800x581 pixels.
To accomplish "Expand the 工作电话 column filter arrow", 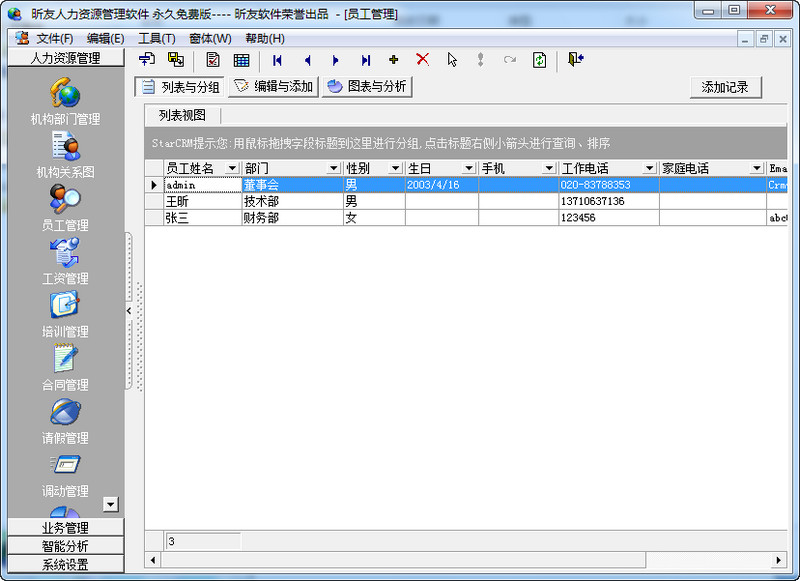I will 649,168.
